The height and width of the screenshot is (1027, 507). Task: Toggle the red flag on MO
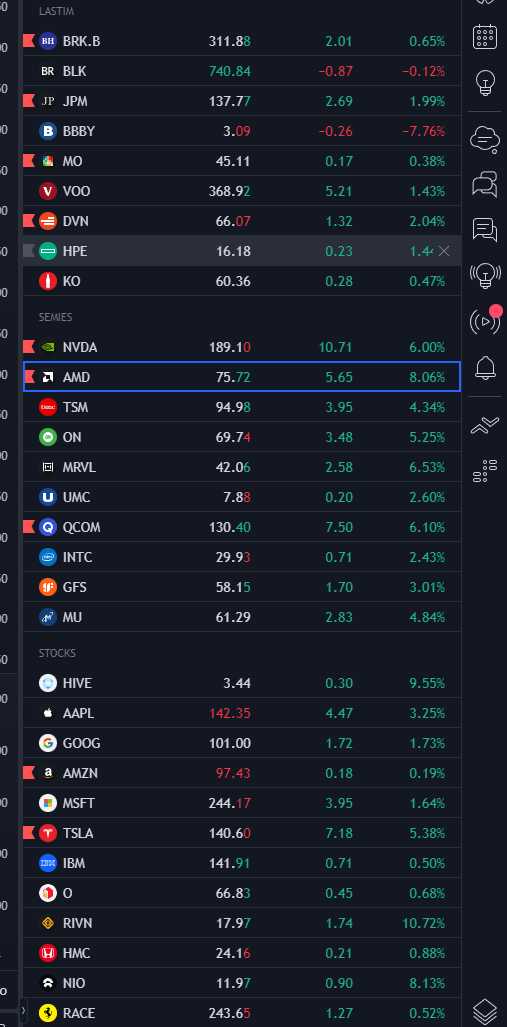(29, 161)
